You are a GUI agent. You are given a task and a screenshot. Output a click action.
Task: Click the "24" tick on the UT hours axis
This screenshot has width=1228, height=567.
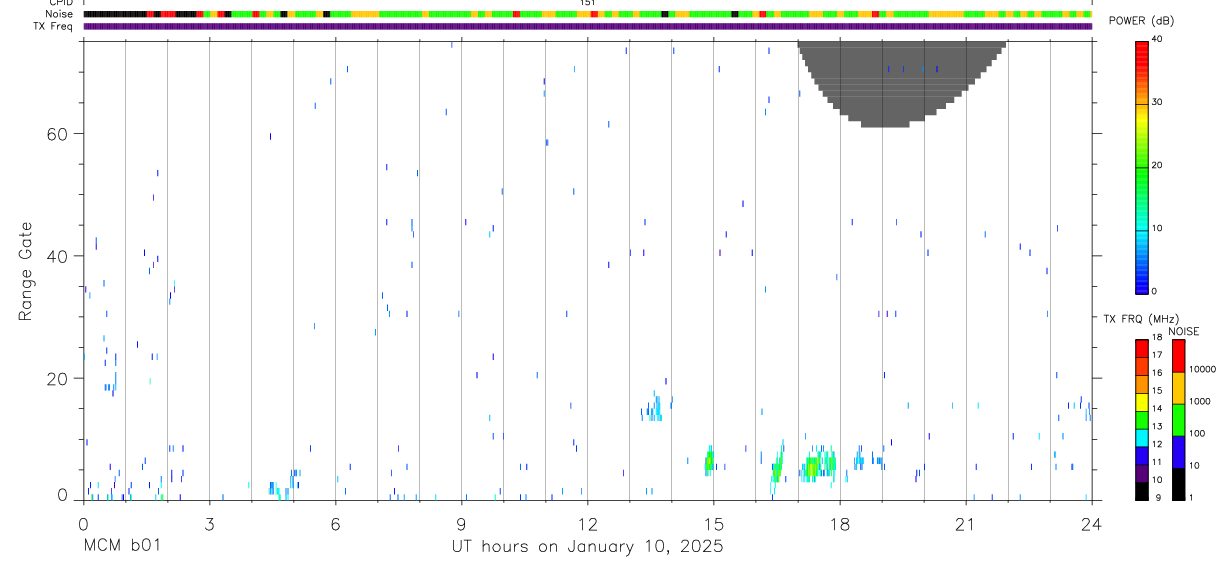pos(1091,524)
